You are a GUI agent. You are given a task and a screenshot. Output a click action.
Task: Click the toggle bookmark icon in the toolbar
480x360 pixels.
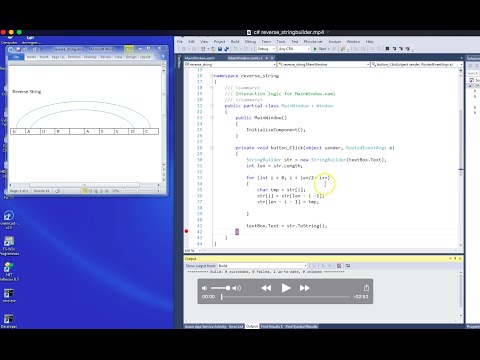coord(387,49)
